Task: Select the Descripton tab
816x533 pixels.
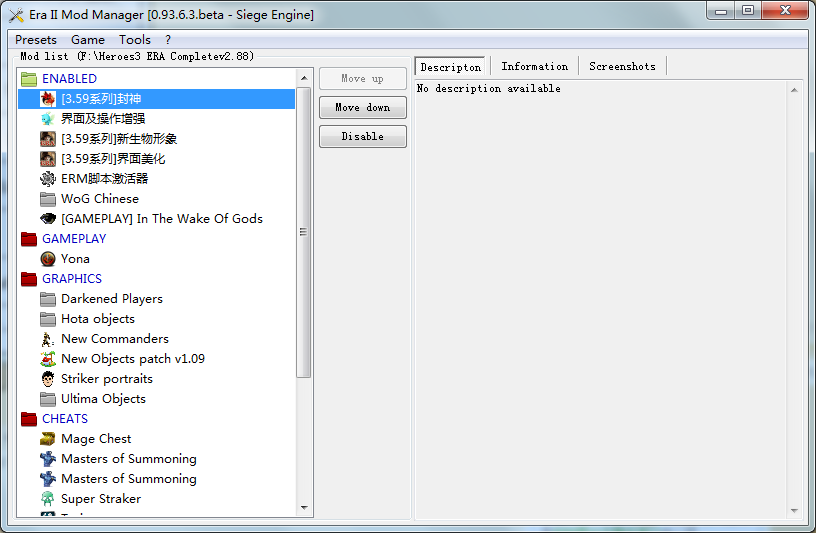Action: tap(451, 67)
